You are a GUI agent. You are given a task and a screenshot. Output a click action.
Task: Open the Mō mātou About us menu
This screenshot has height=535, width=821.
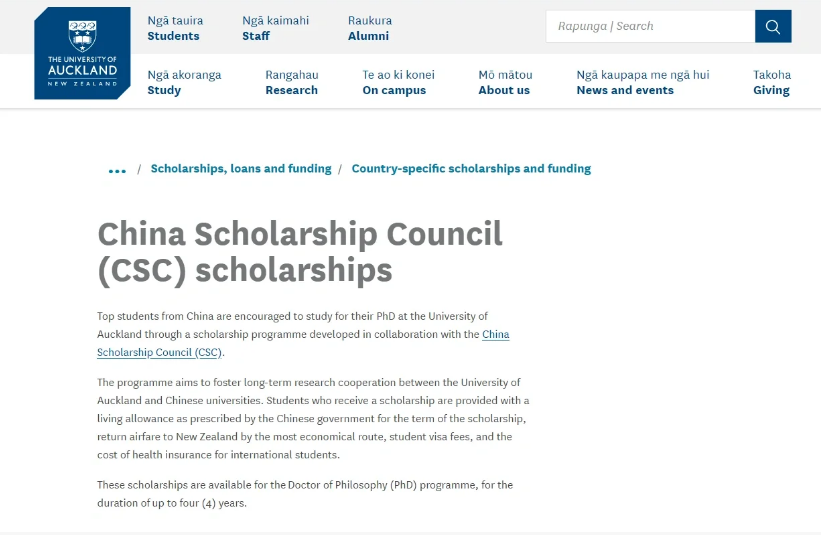pyautogui.click(x=505, y=82)
